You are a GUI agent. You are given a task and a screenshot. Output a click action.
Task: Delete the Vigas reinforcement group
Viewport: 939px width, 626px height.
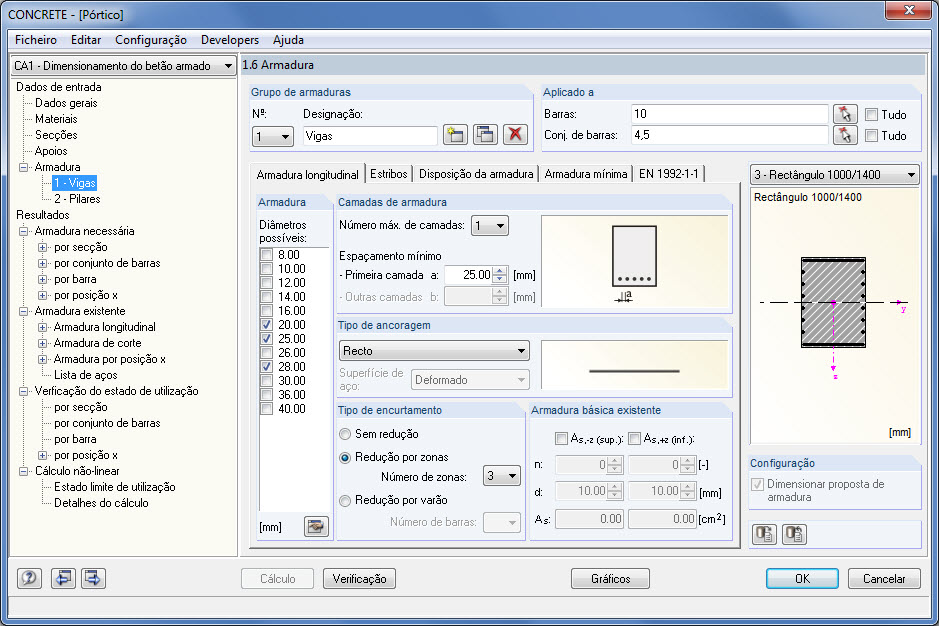coord(514,134)
